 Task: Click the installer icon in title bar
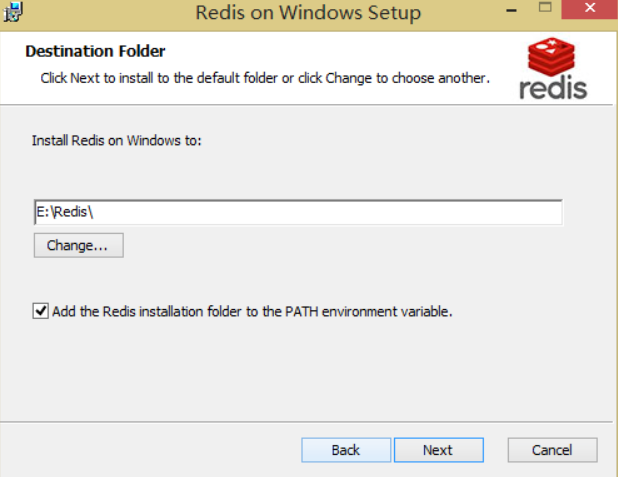pyautogui.click(x=13, y=12)
